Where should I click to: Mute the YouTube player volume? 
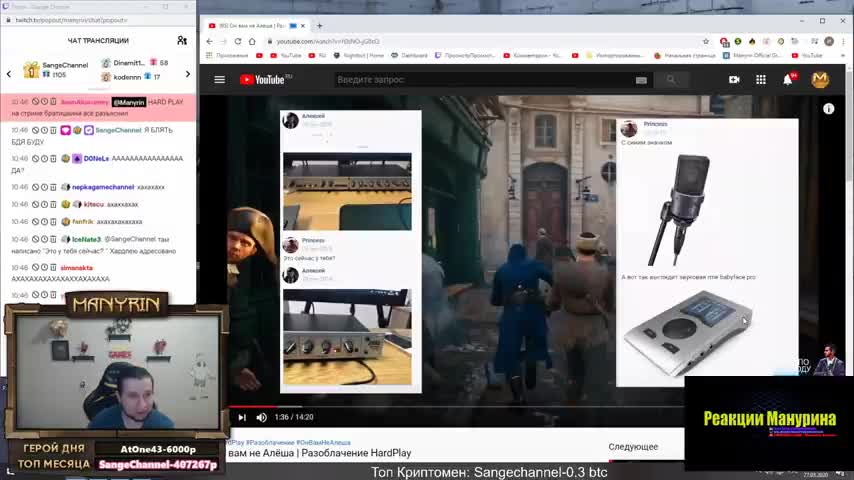[262, 417]
